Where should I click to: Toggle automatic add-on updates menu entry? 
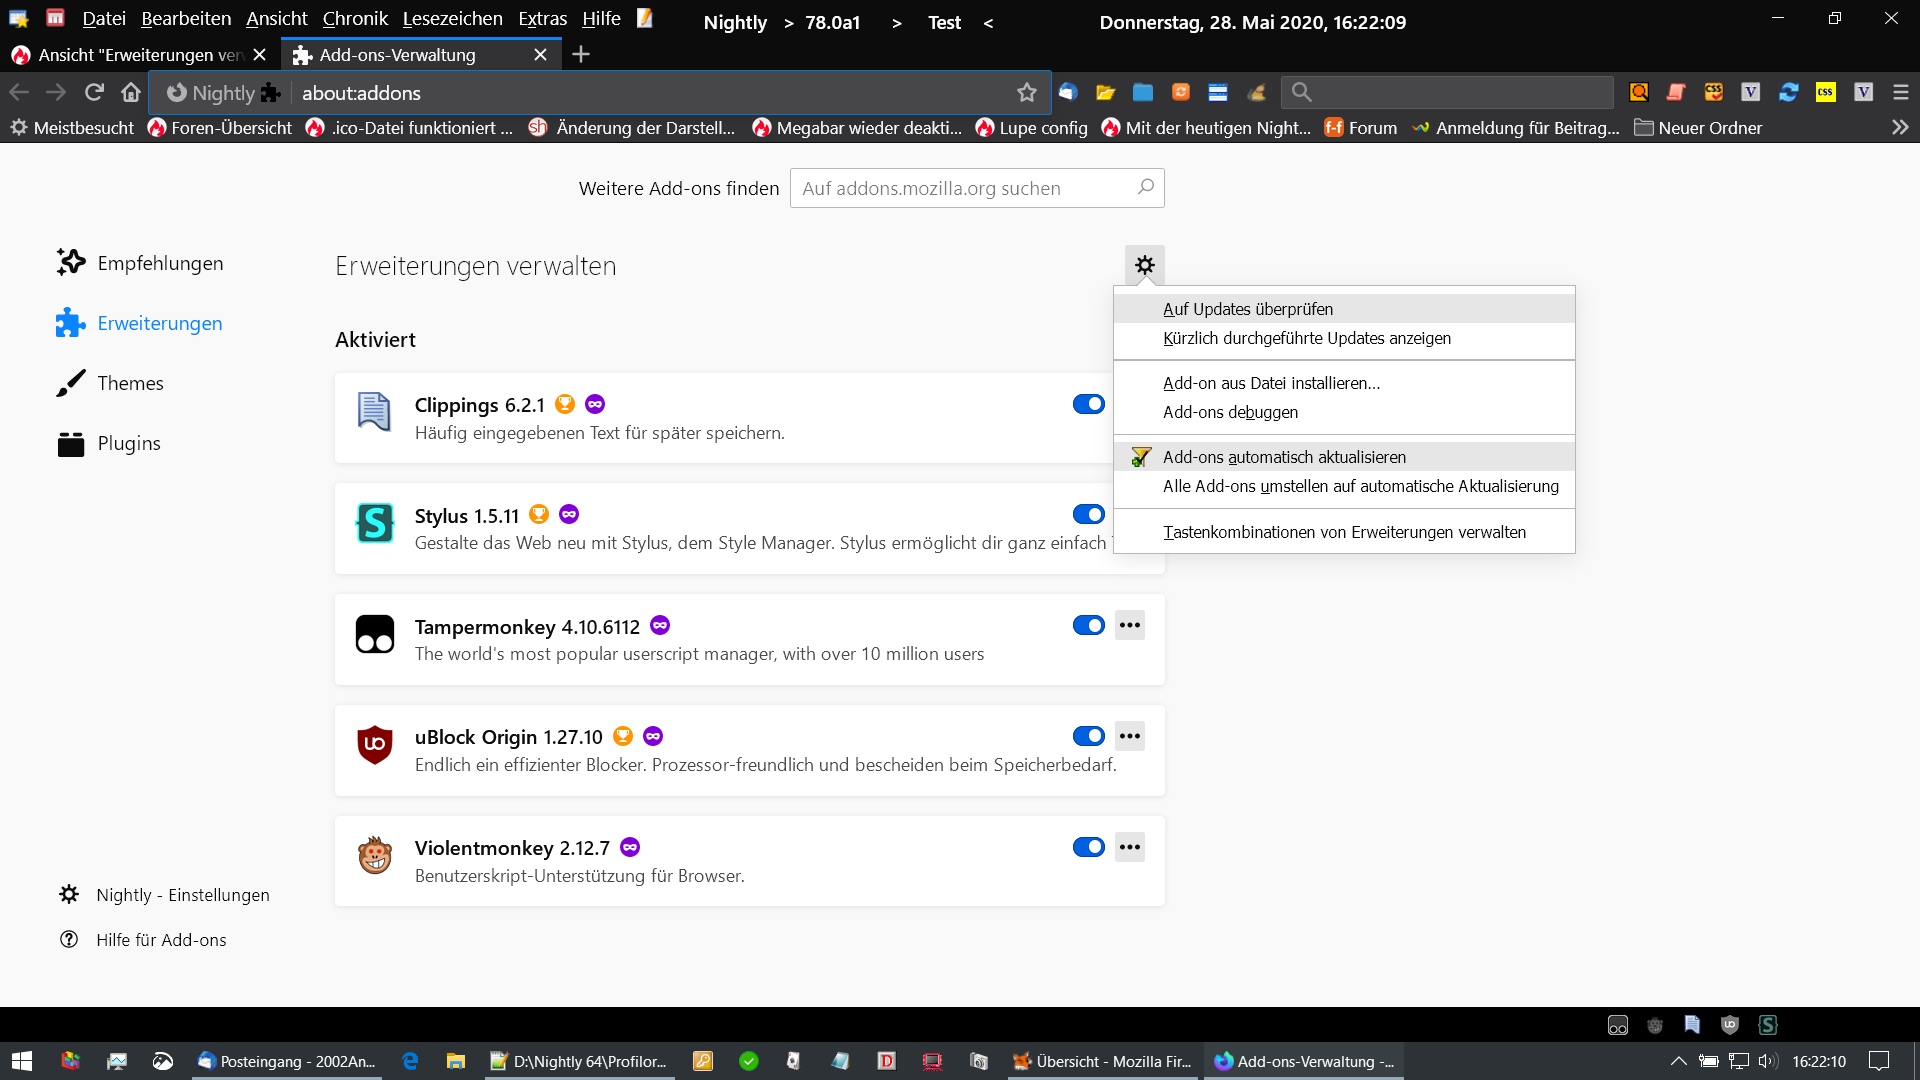pos(1283,457)
